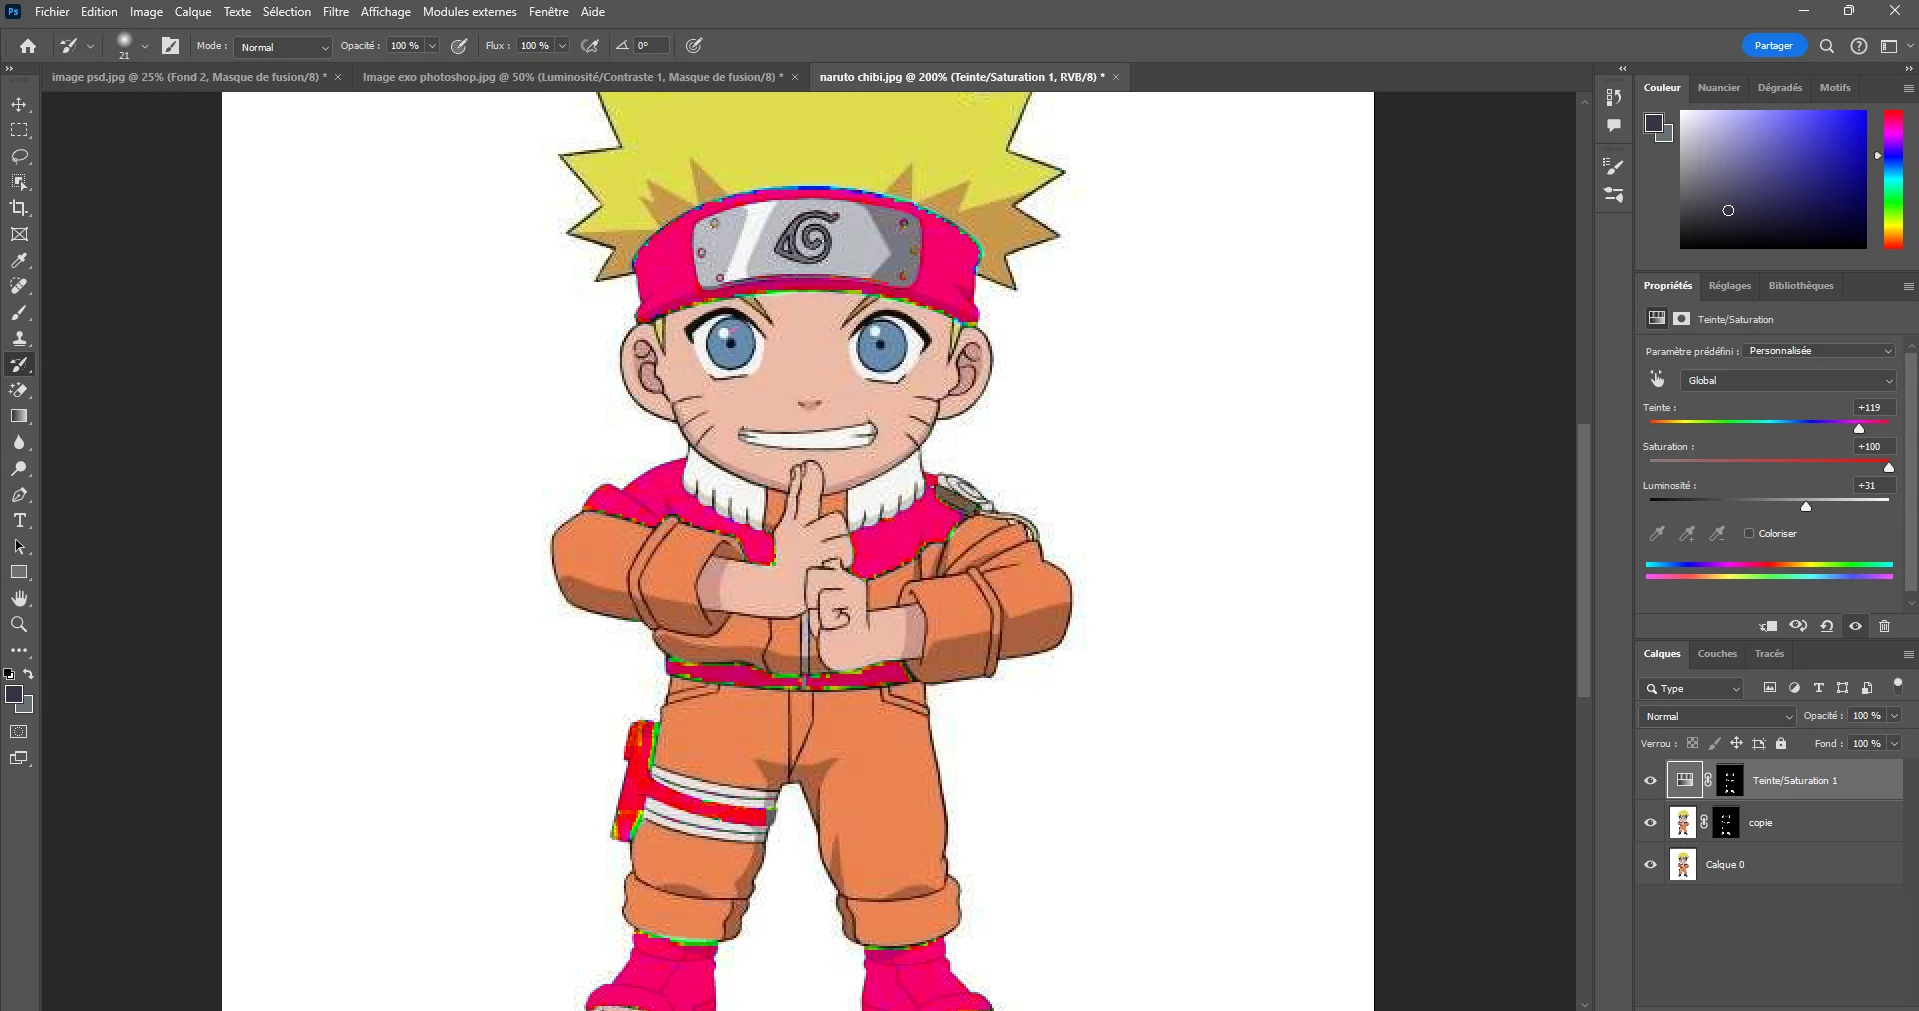Select the Object Selection tool
The image size is (1919, 1011).
[19, 183]
